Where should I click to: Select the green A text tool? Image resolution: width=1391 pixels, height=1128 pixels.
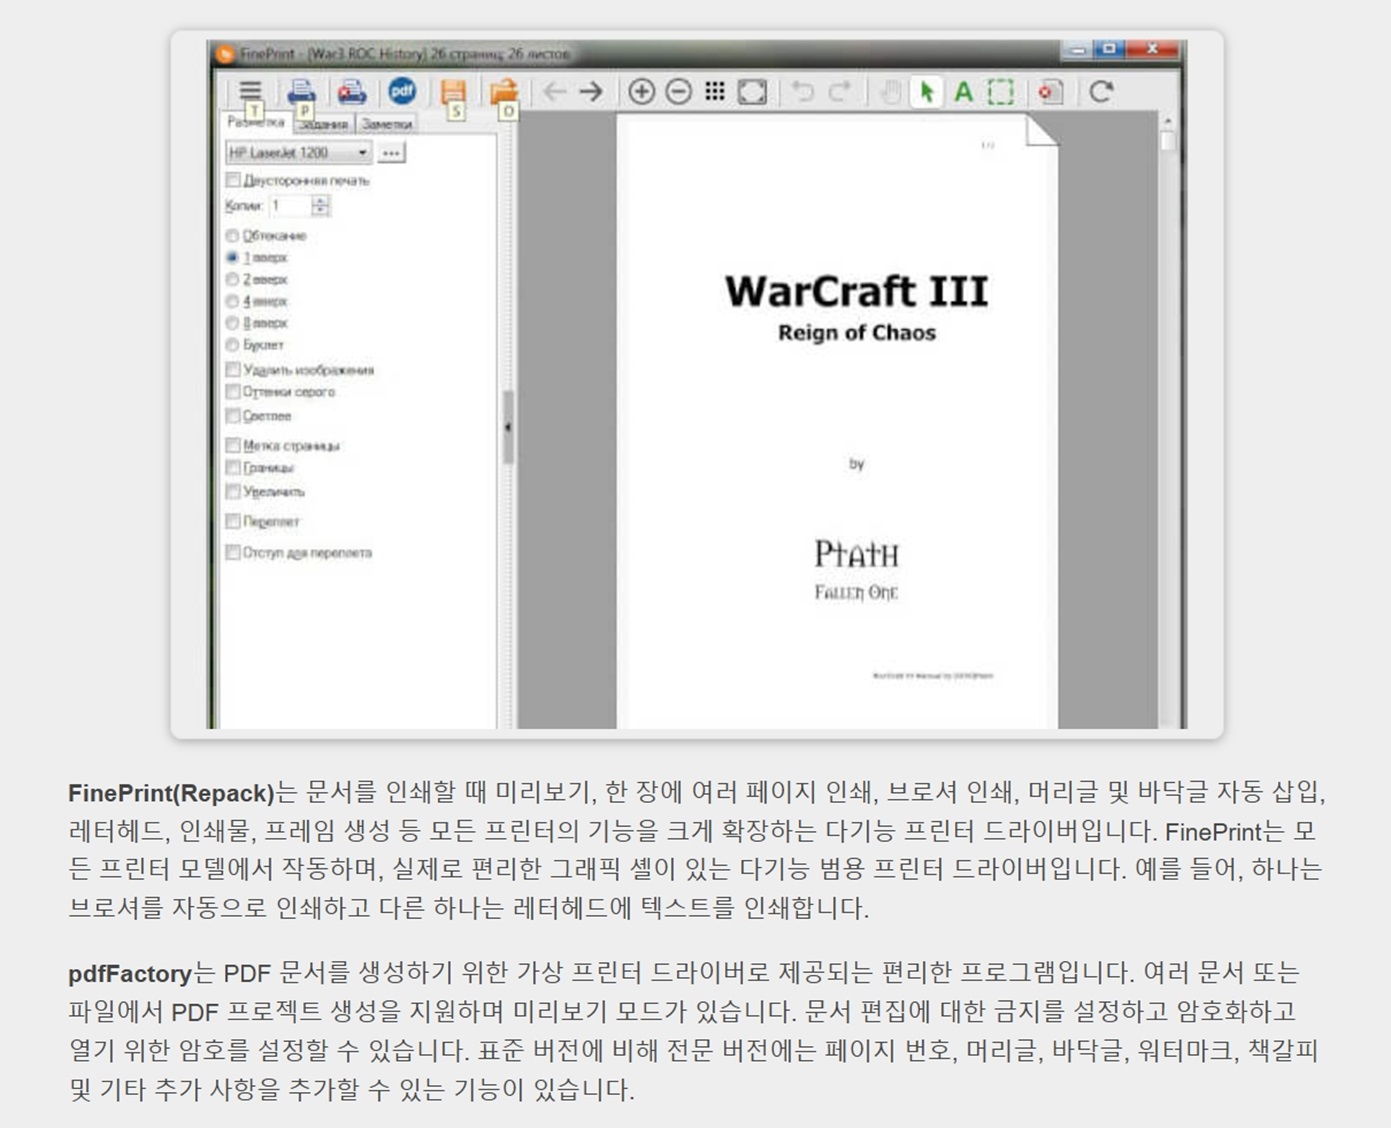(x=963, y=92)
